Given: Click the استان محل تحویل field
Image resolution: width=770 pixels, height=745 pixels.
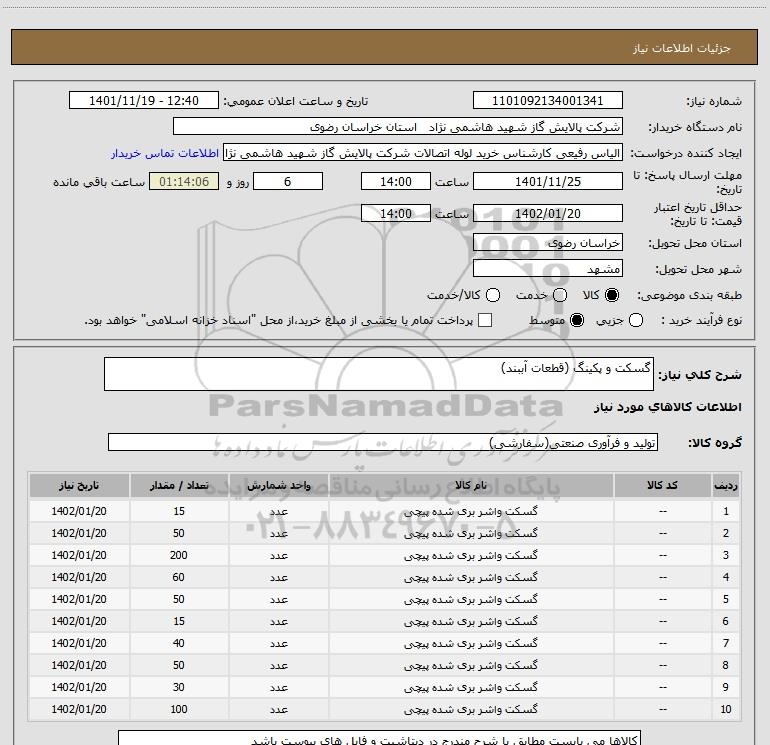Looking at the screenshot, I should [547, 243].
